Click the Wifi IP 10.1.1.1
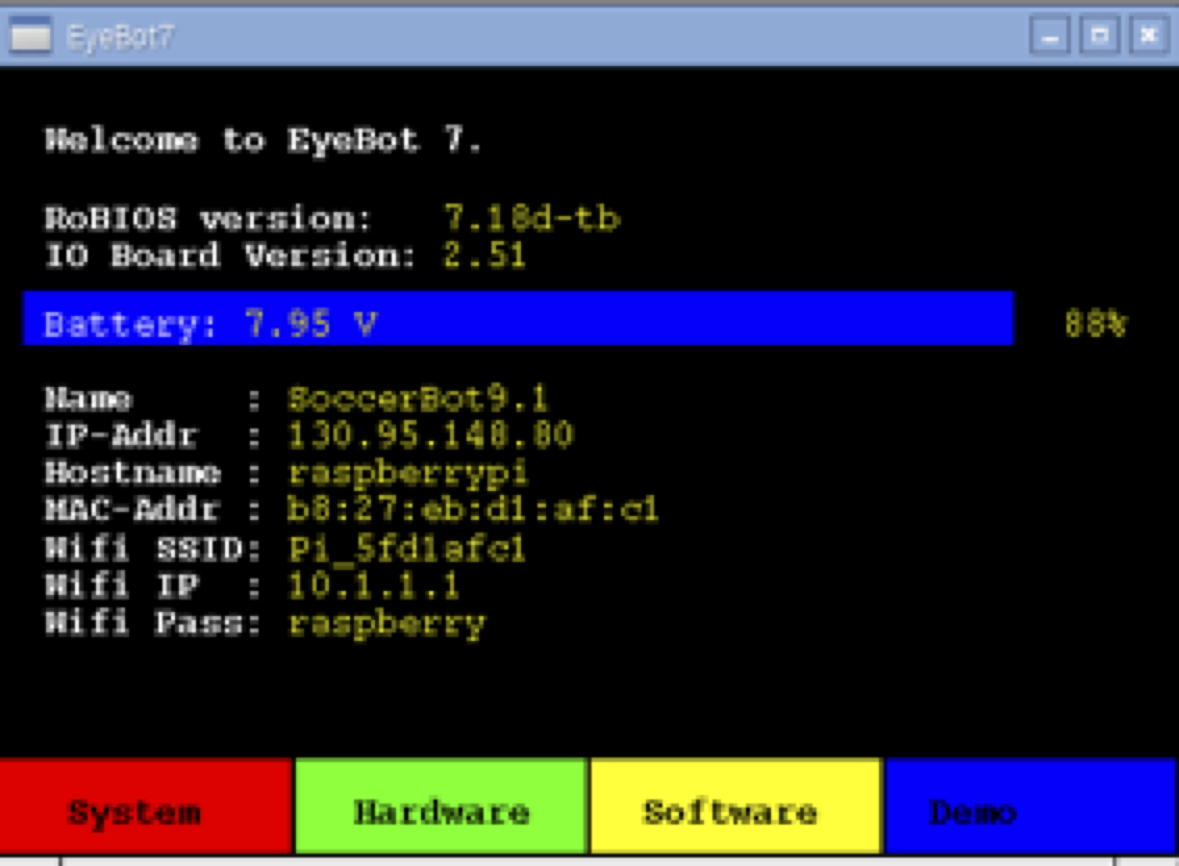The height and width of the screenshot is (866, 1179). pyautogui.click(x=374, y=585)
